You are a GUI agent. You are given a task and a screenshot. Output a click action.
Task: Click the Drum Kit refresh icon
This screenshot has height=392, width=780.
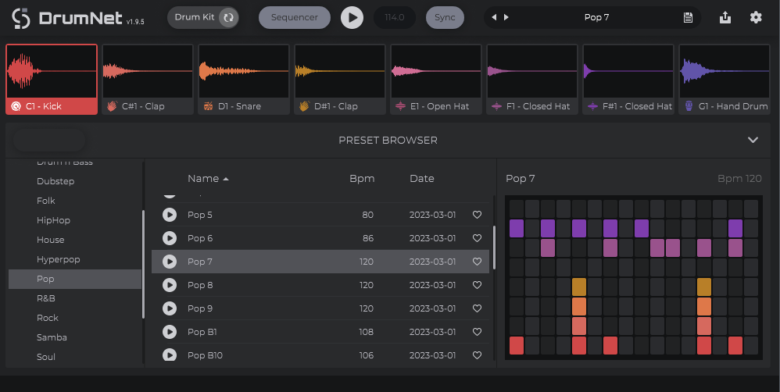[228, 17]
